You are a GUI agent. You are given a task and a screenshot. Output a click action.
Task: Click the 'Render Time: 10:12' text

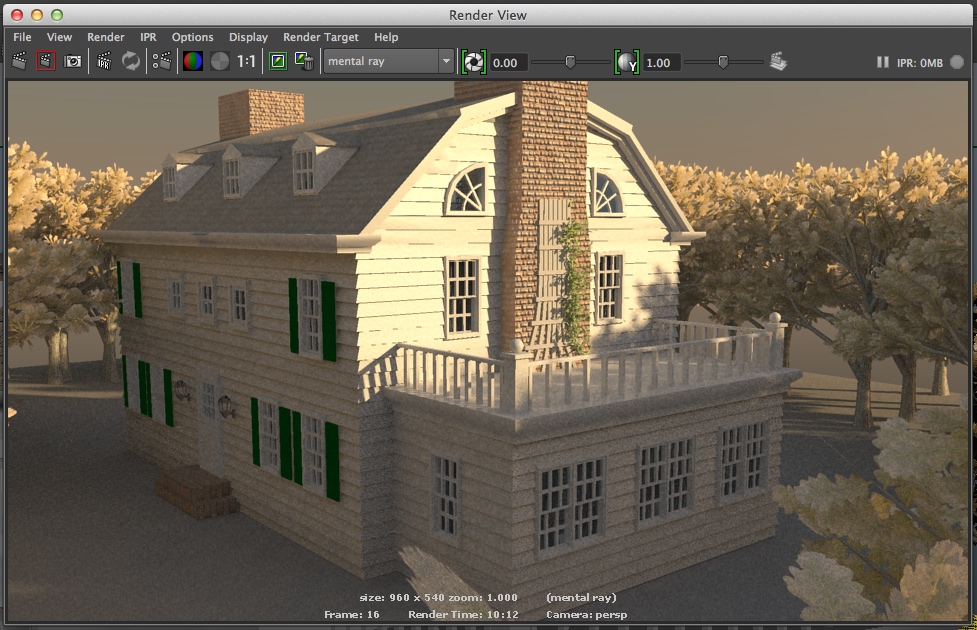pyautogui.click(x=463, y=614)
